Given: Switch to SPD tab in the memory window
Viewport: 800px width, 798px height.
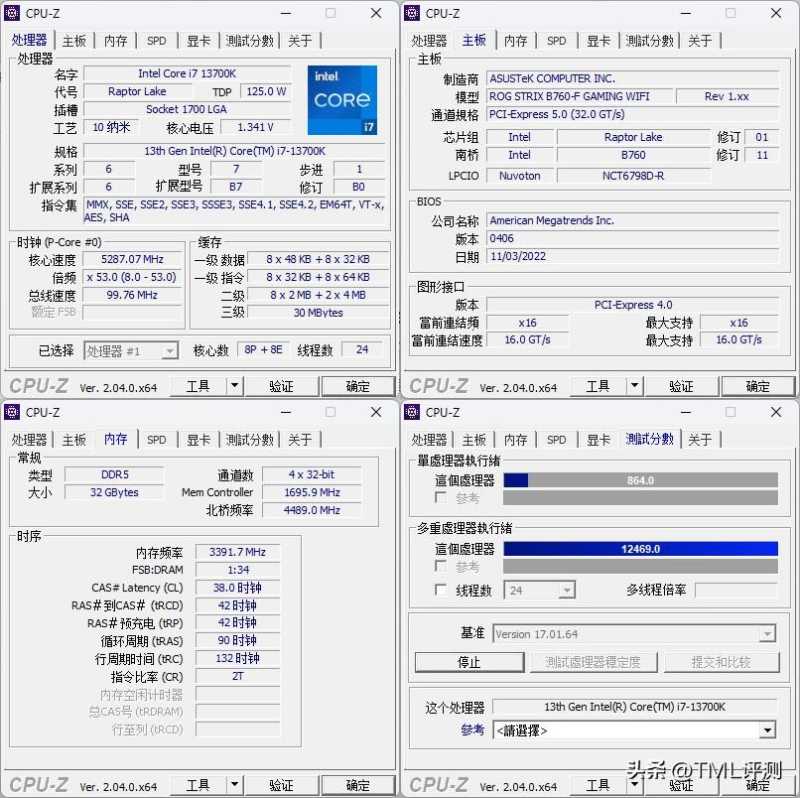Looking at the screenshot, I should click(x=157, y=440).
